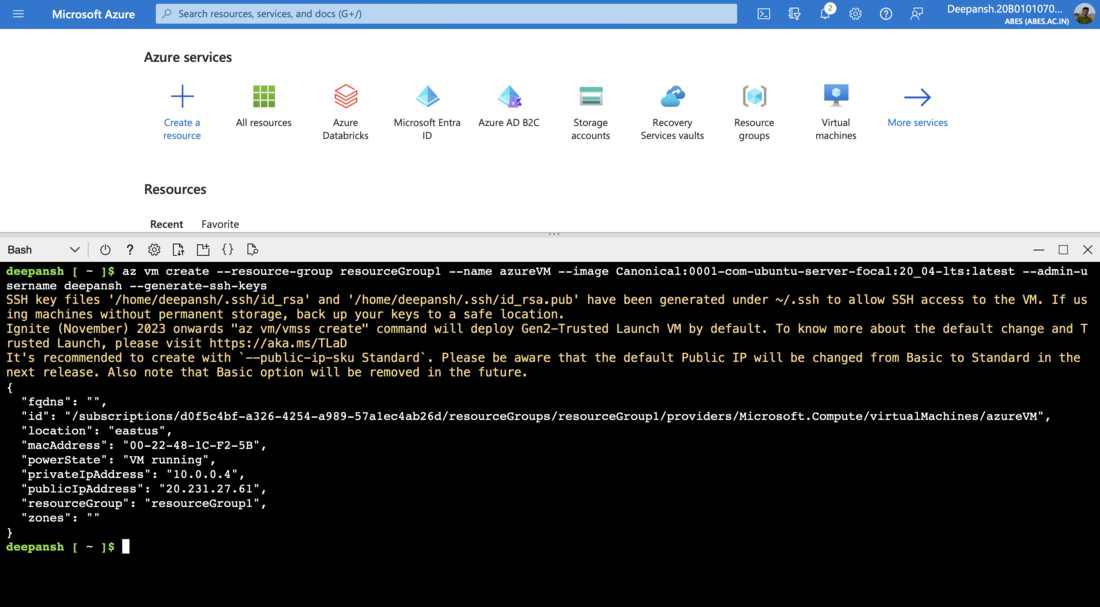Click the https://aka.ms/TLaD link in terminal
Image resolution: width=1100 pixels, height=607 pixels.
279,343
